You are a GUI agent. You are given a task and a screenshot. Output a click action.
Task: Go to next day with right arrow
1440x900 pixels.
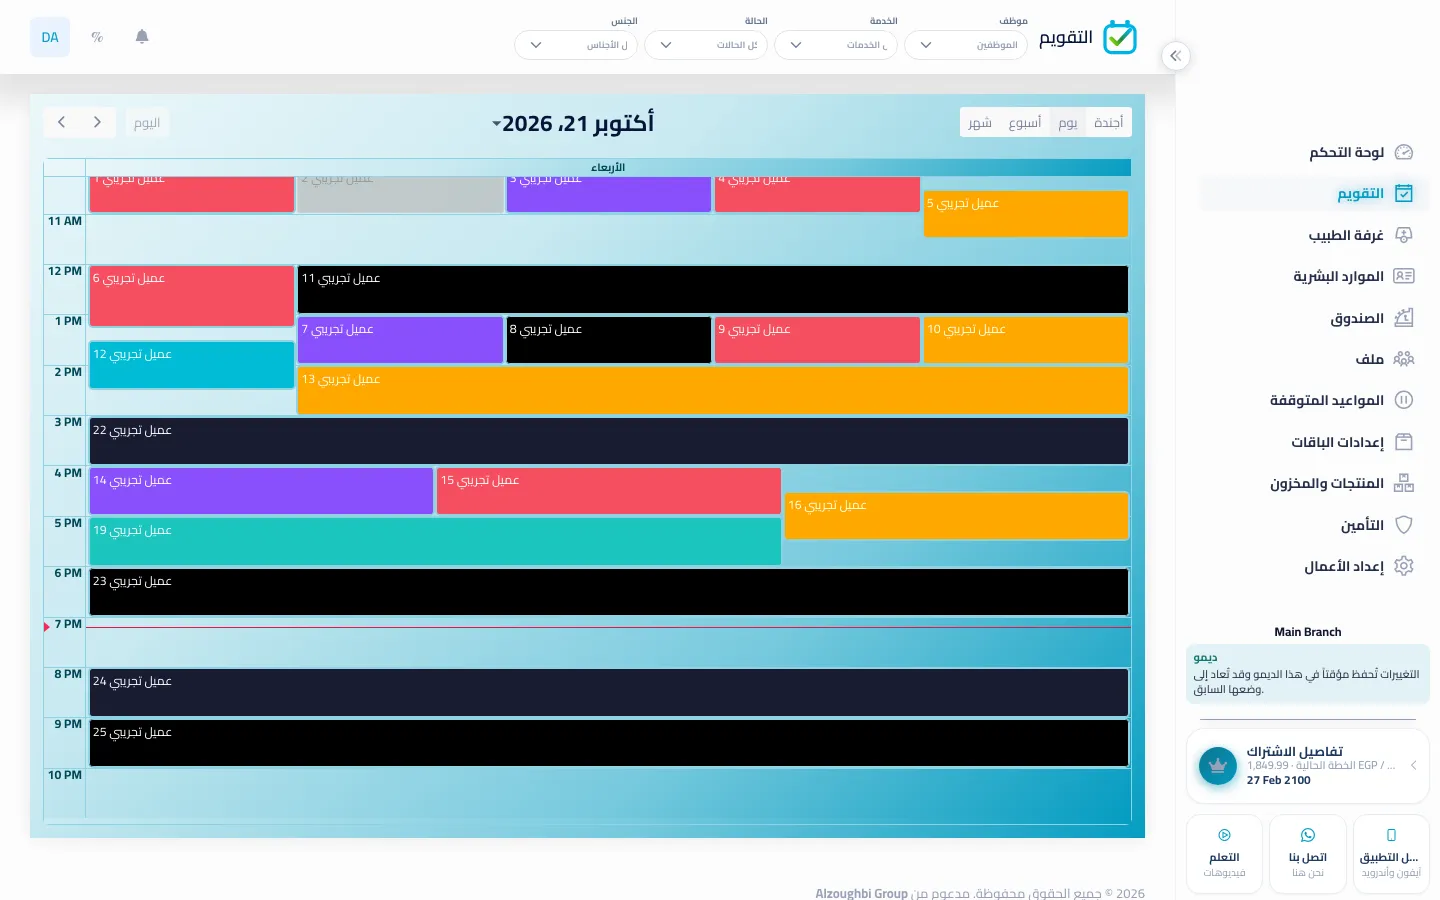pyautogui.click(x=97, y=122)
